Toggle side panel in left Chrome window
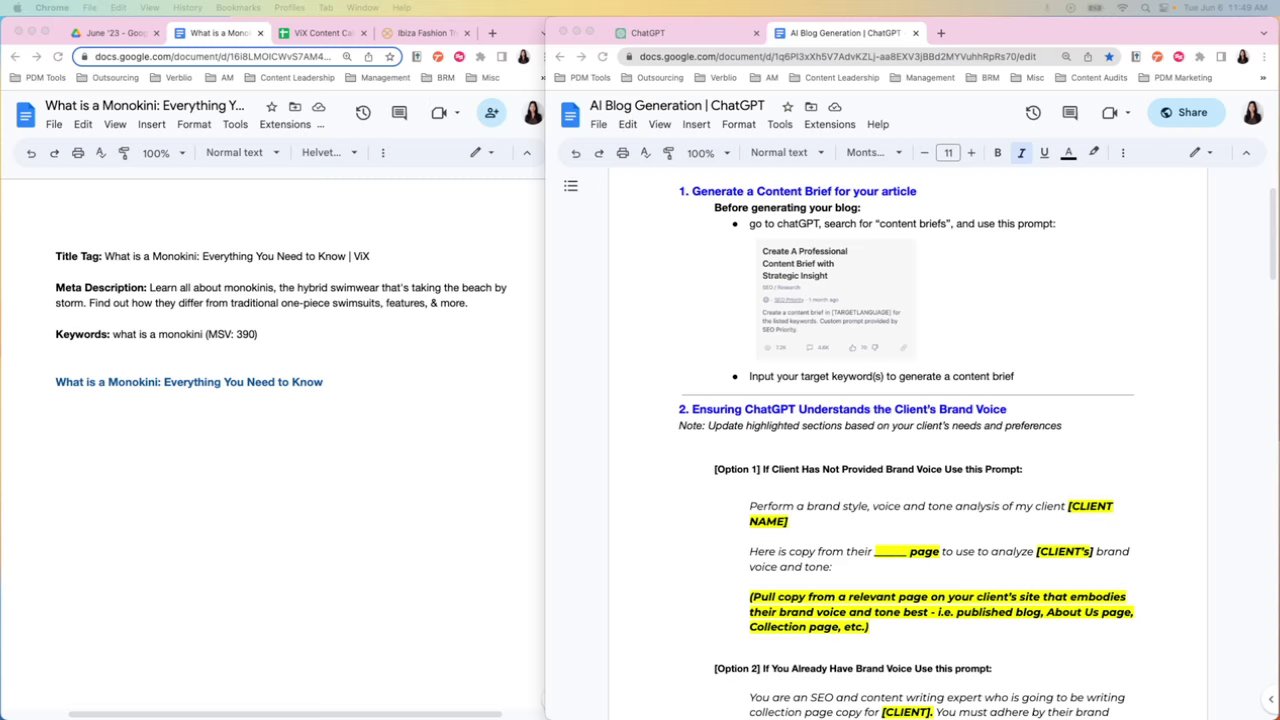The image size is (1280, 720). pyautogui.click(x=502, y=57)
